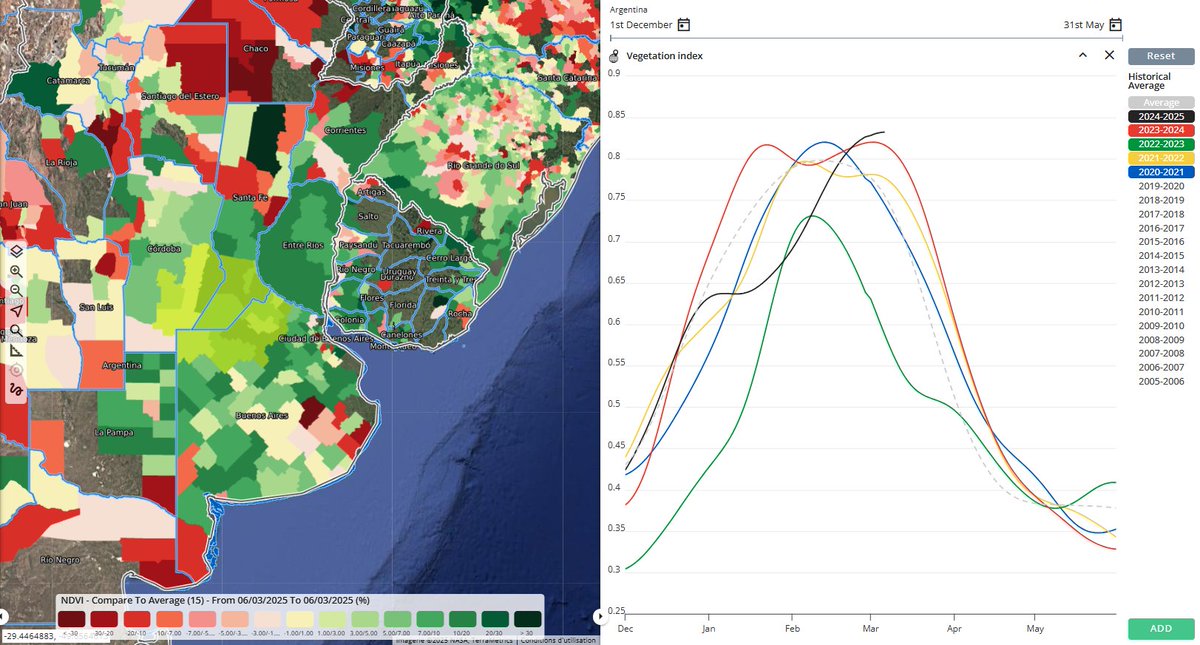Click the San Luis province label
The height and width of the screenshot is (645, 1200).
(x=98, y=306)
